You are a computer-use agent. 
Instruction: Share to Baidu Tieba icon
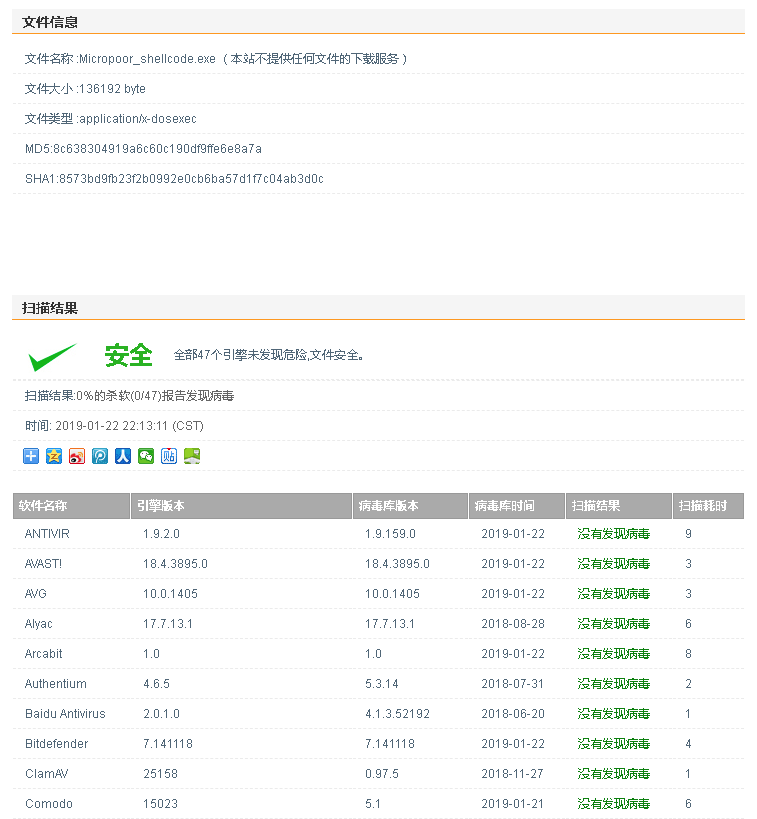coord(169,456)
